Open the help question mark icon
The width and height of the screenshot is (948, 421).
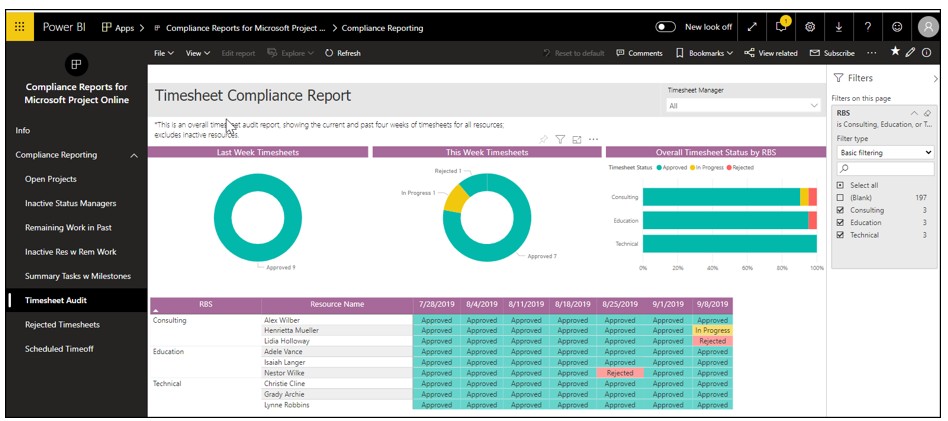(867, 27)
